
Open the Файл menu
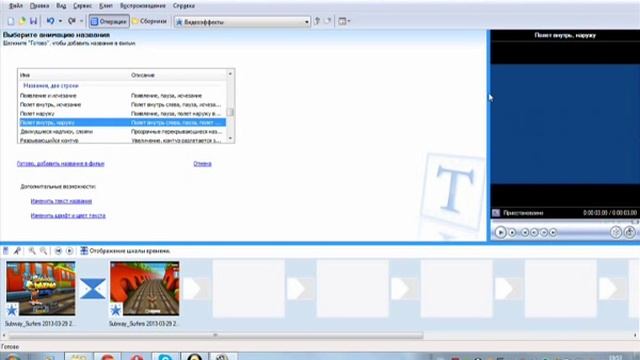(16, 6)
